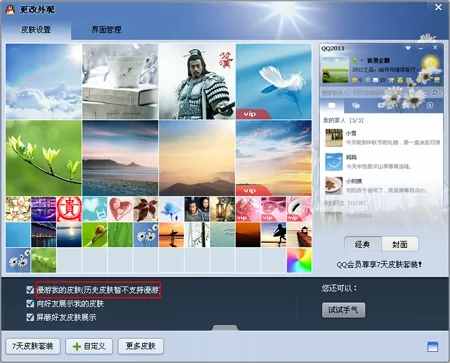Select moonlit sea skin thumbnail

coord(69,235)
